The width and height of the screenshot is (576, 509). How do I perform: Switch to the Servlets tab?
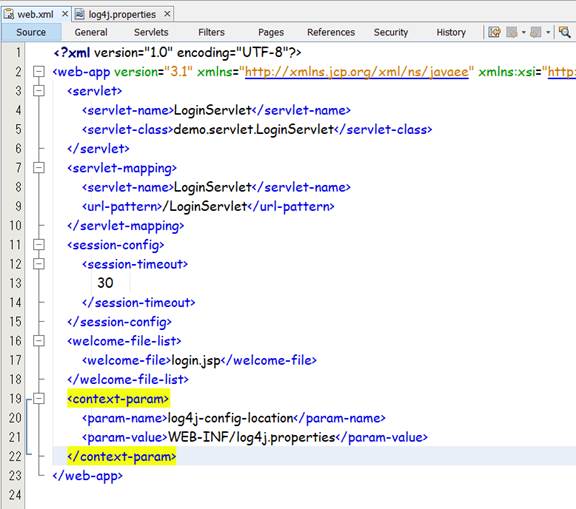[151, 32]
